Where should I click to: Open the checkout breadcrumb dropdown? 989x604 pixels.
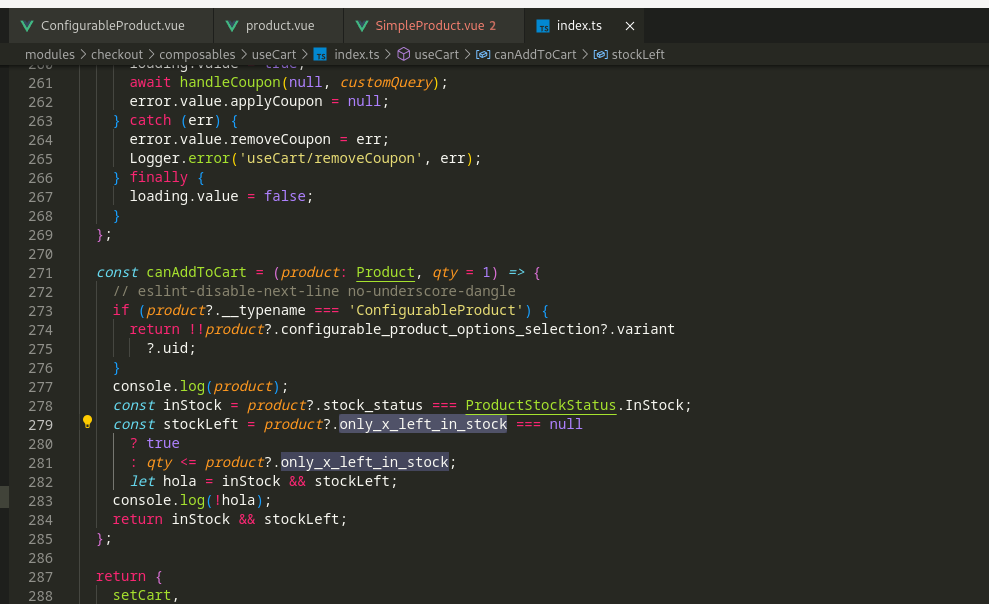(x=117, y=54)
